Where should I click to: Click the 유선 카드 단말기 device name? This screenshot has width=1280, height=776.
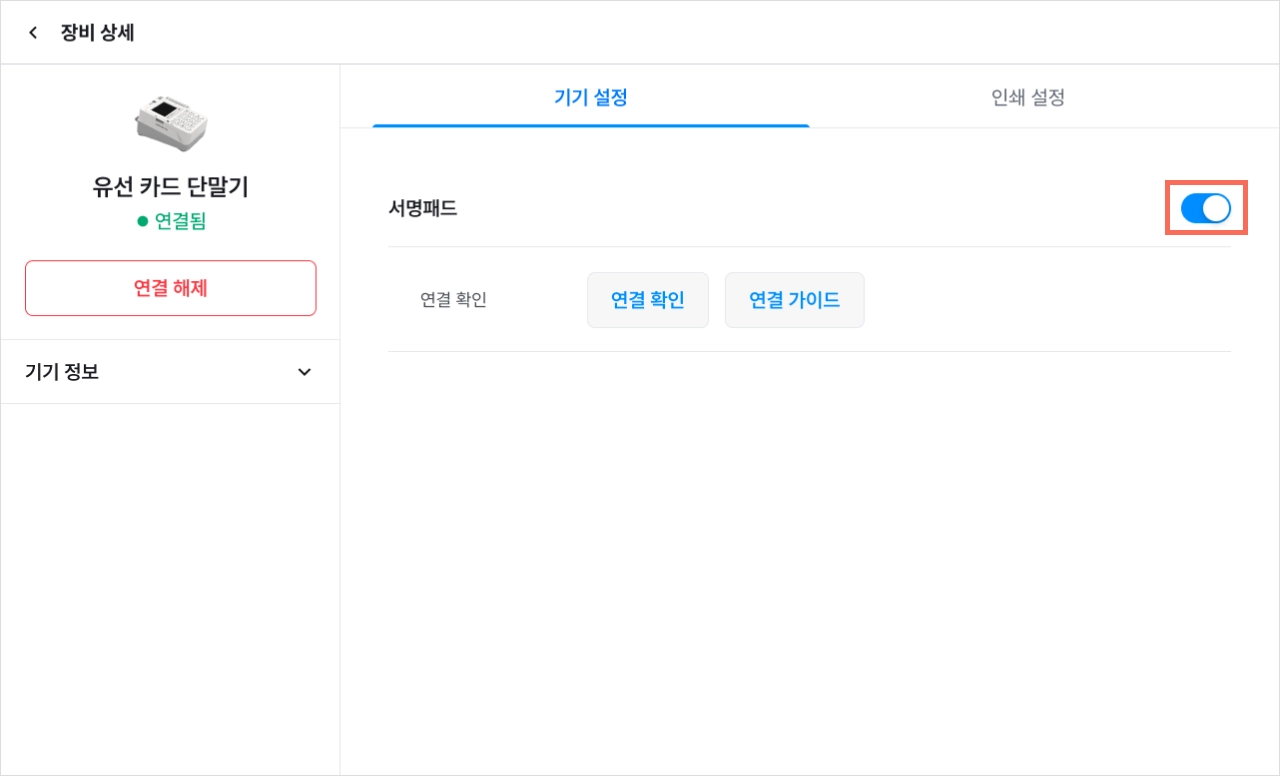(x=171, y=187)
